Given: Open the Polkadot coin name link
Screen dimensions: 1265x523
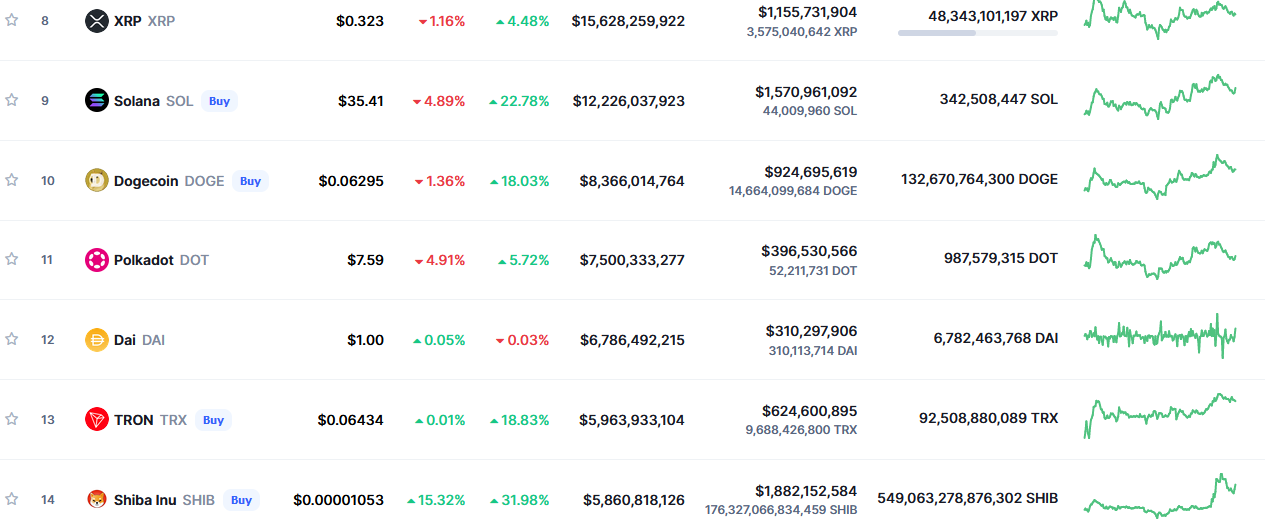Looking at the screenshot, I should coord(143,260).
